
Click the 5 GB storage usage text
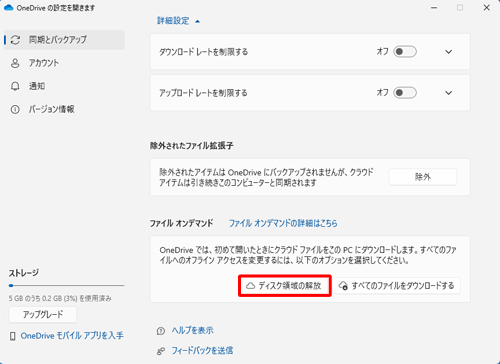tap(60, 298)
